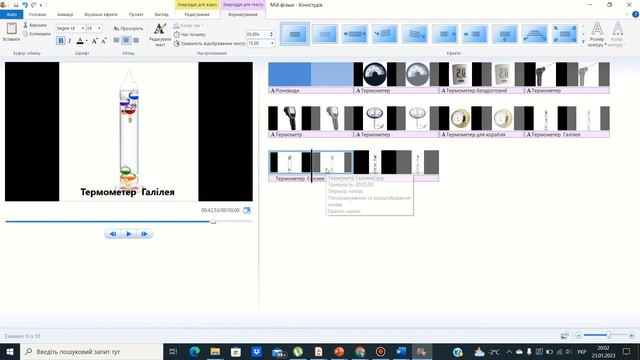640x360 pixels.
Task: Click the taskbar search box
Action: coord(91,351)
